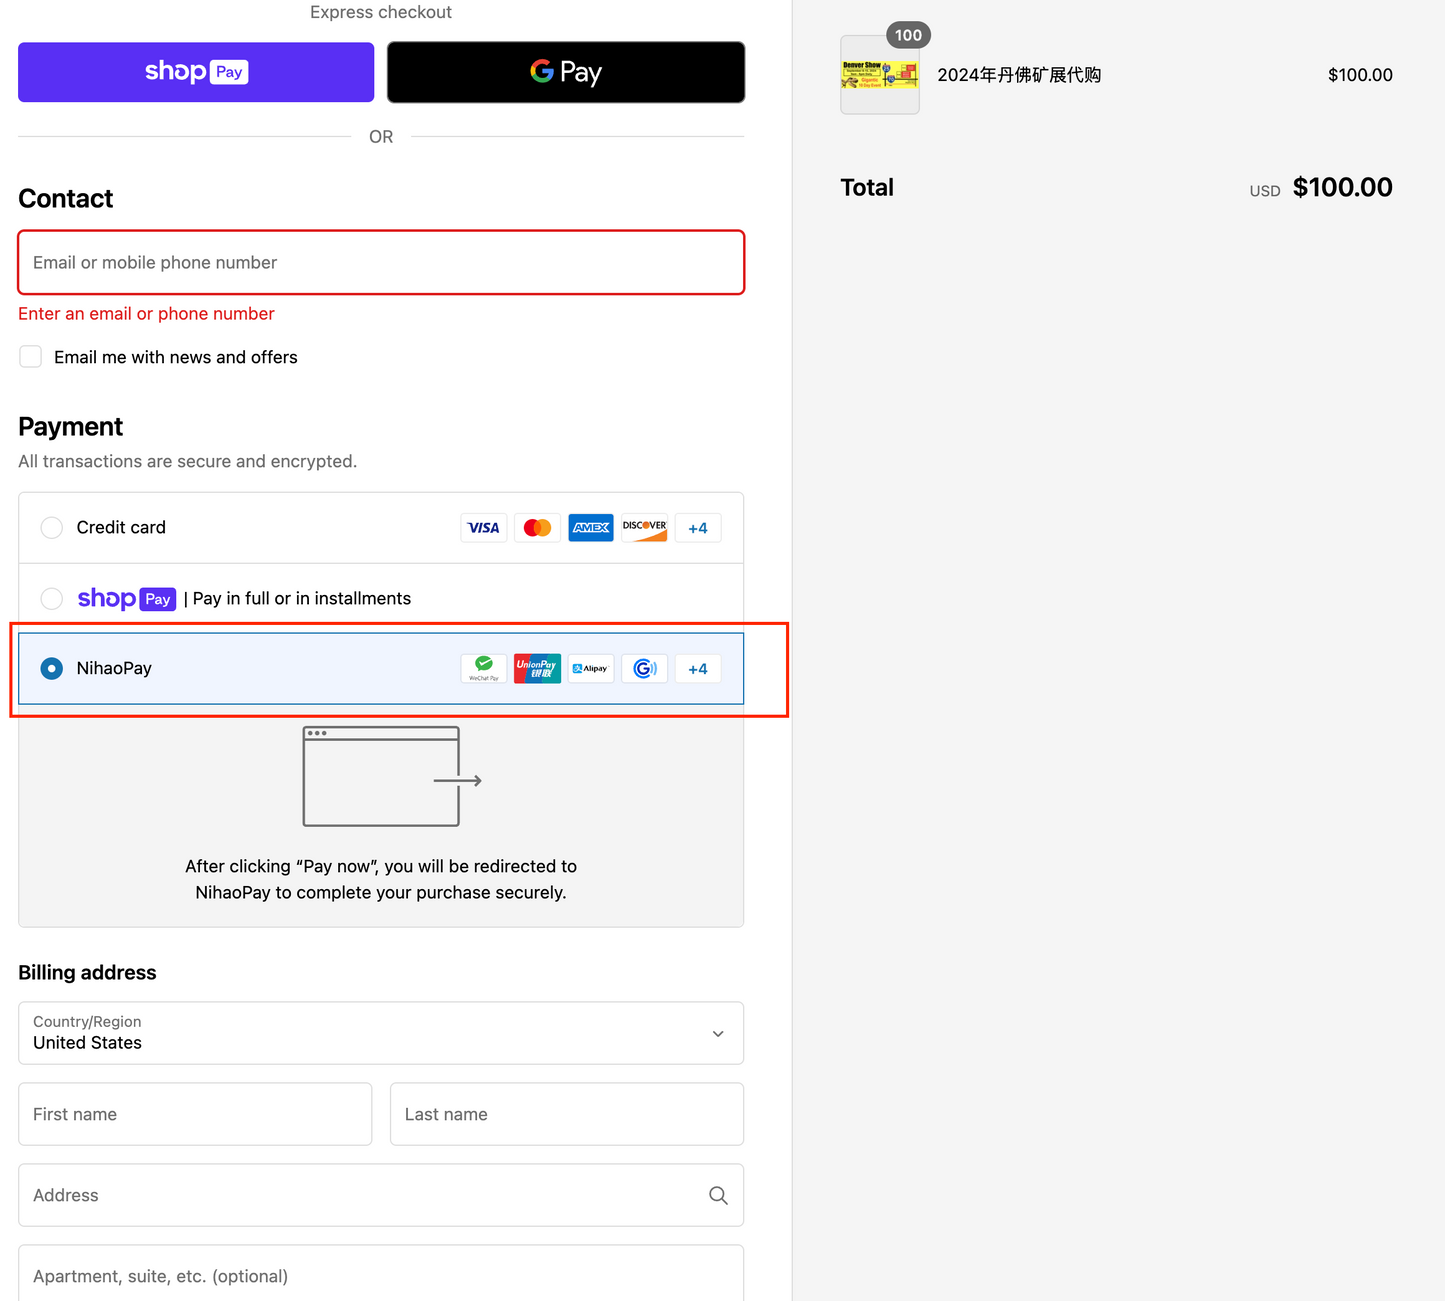Click the product name 2024年丹佛矿展代购
This screenshot has height=1301, width=1445.
(x=1019, y=75)
